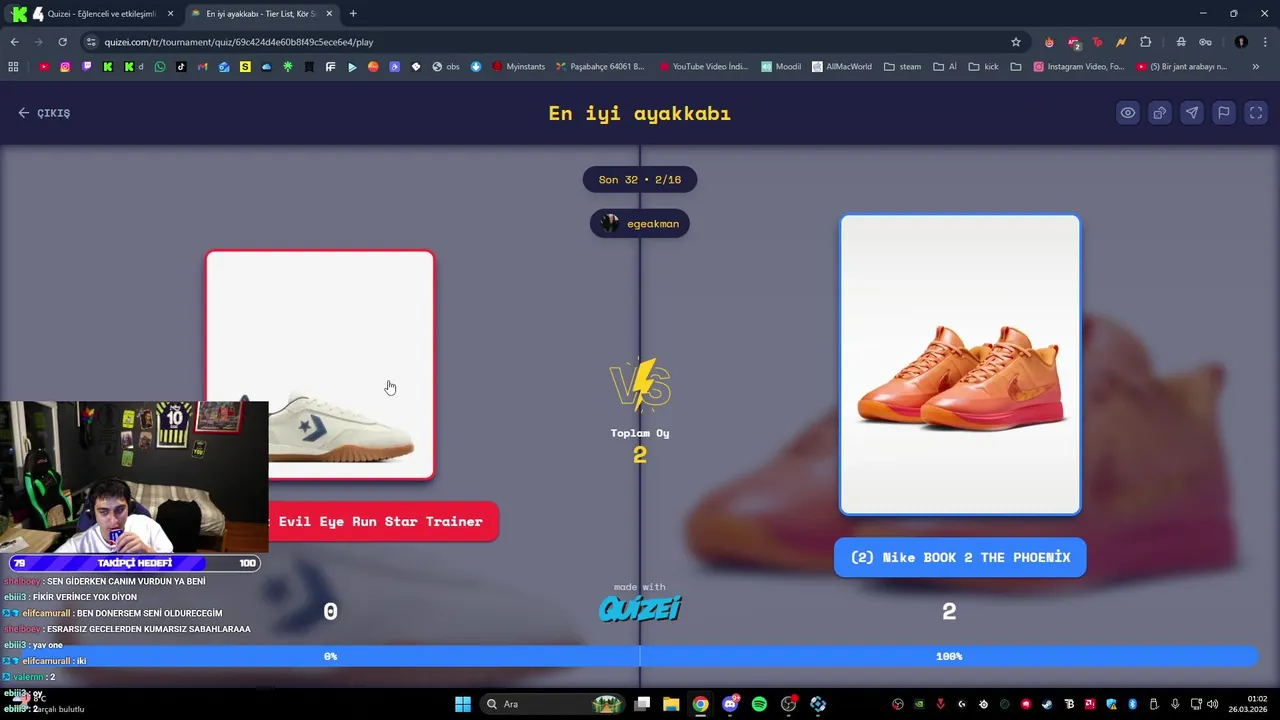The width and height of the screenshot is (1280, 720).
Task: Switch to Chrome on the taskbar
Action: coord(701,704)
